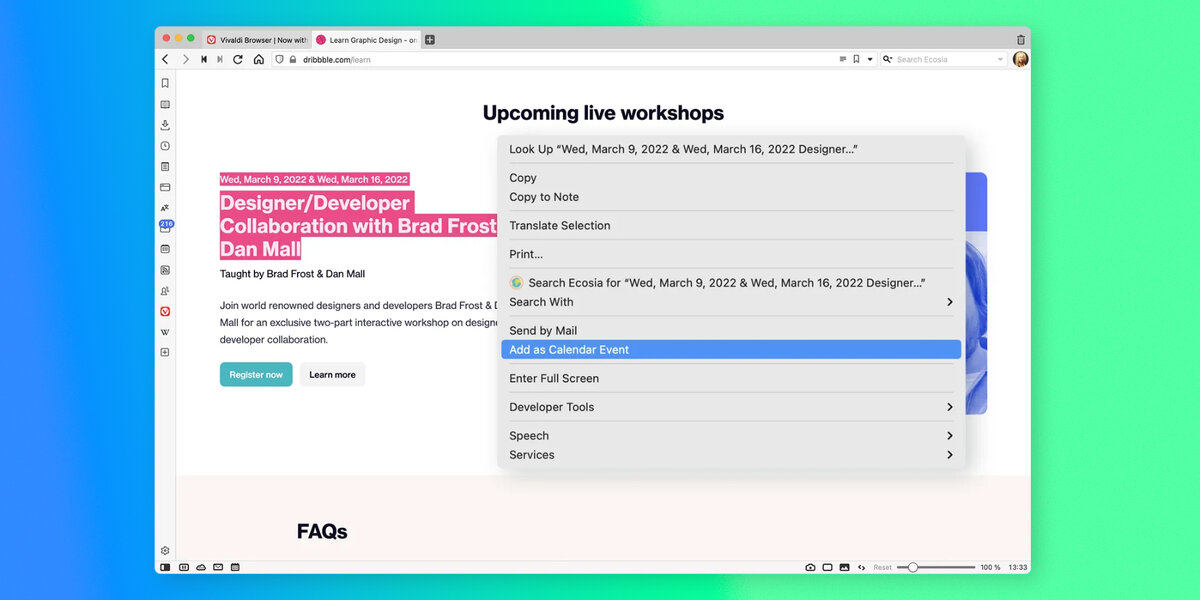1200x600 pixels.
Task: Open Vivaldi settings gear icon
Action: [x=165, y=551]
